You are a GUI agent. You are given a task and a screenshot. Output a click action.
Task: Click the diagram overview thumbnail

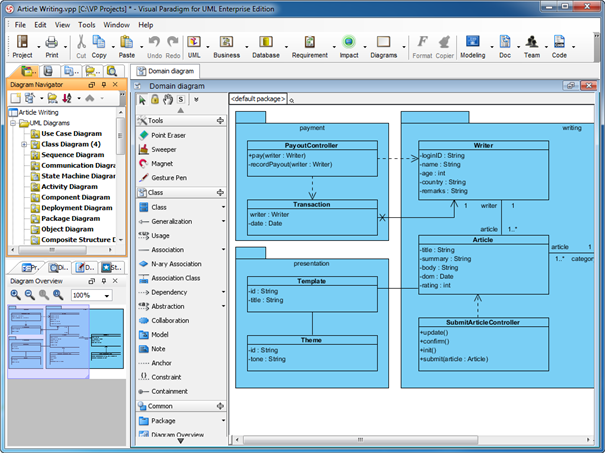coord(65,342)
